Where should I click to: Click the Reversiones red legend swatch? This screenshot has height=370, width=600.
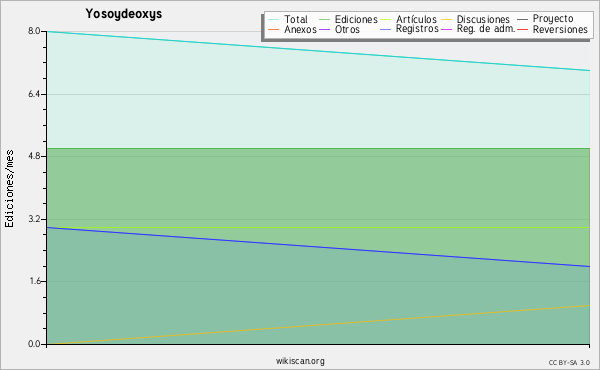522,29
